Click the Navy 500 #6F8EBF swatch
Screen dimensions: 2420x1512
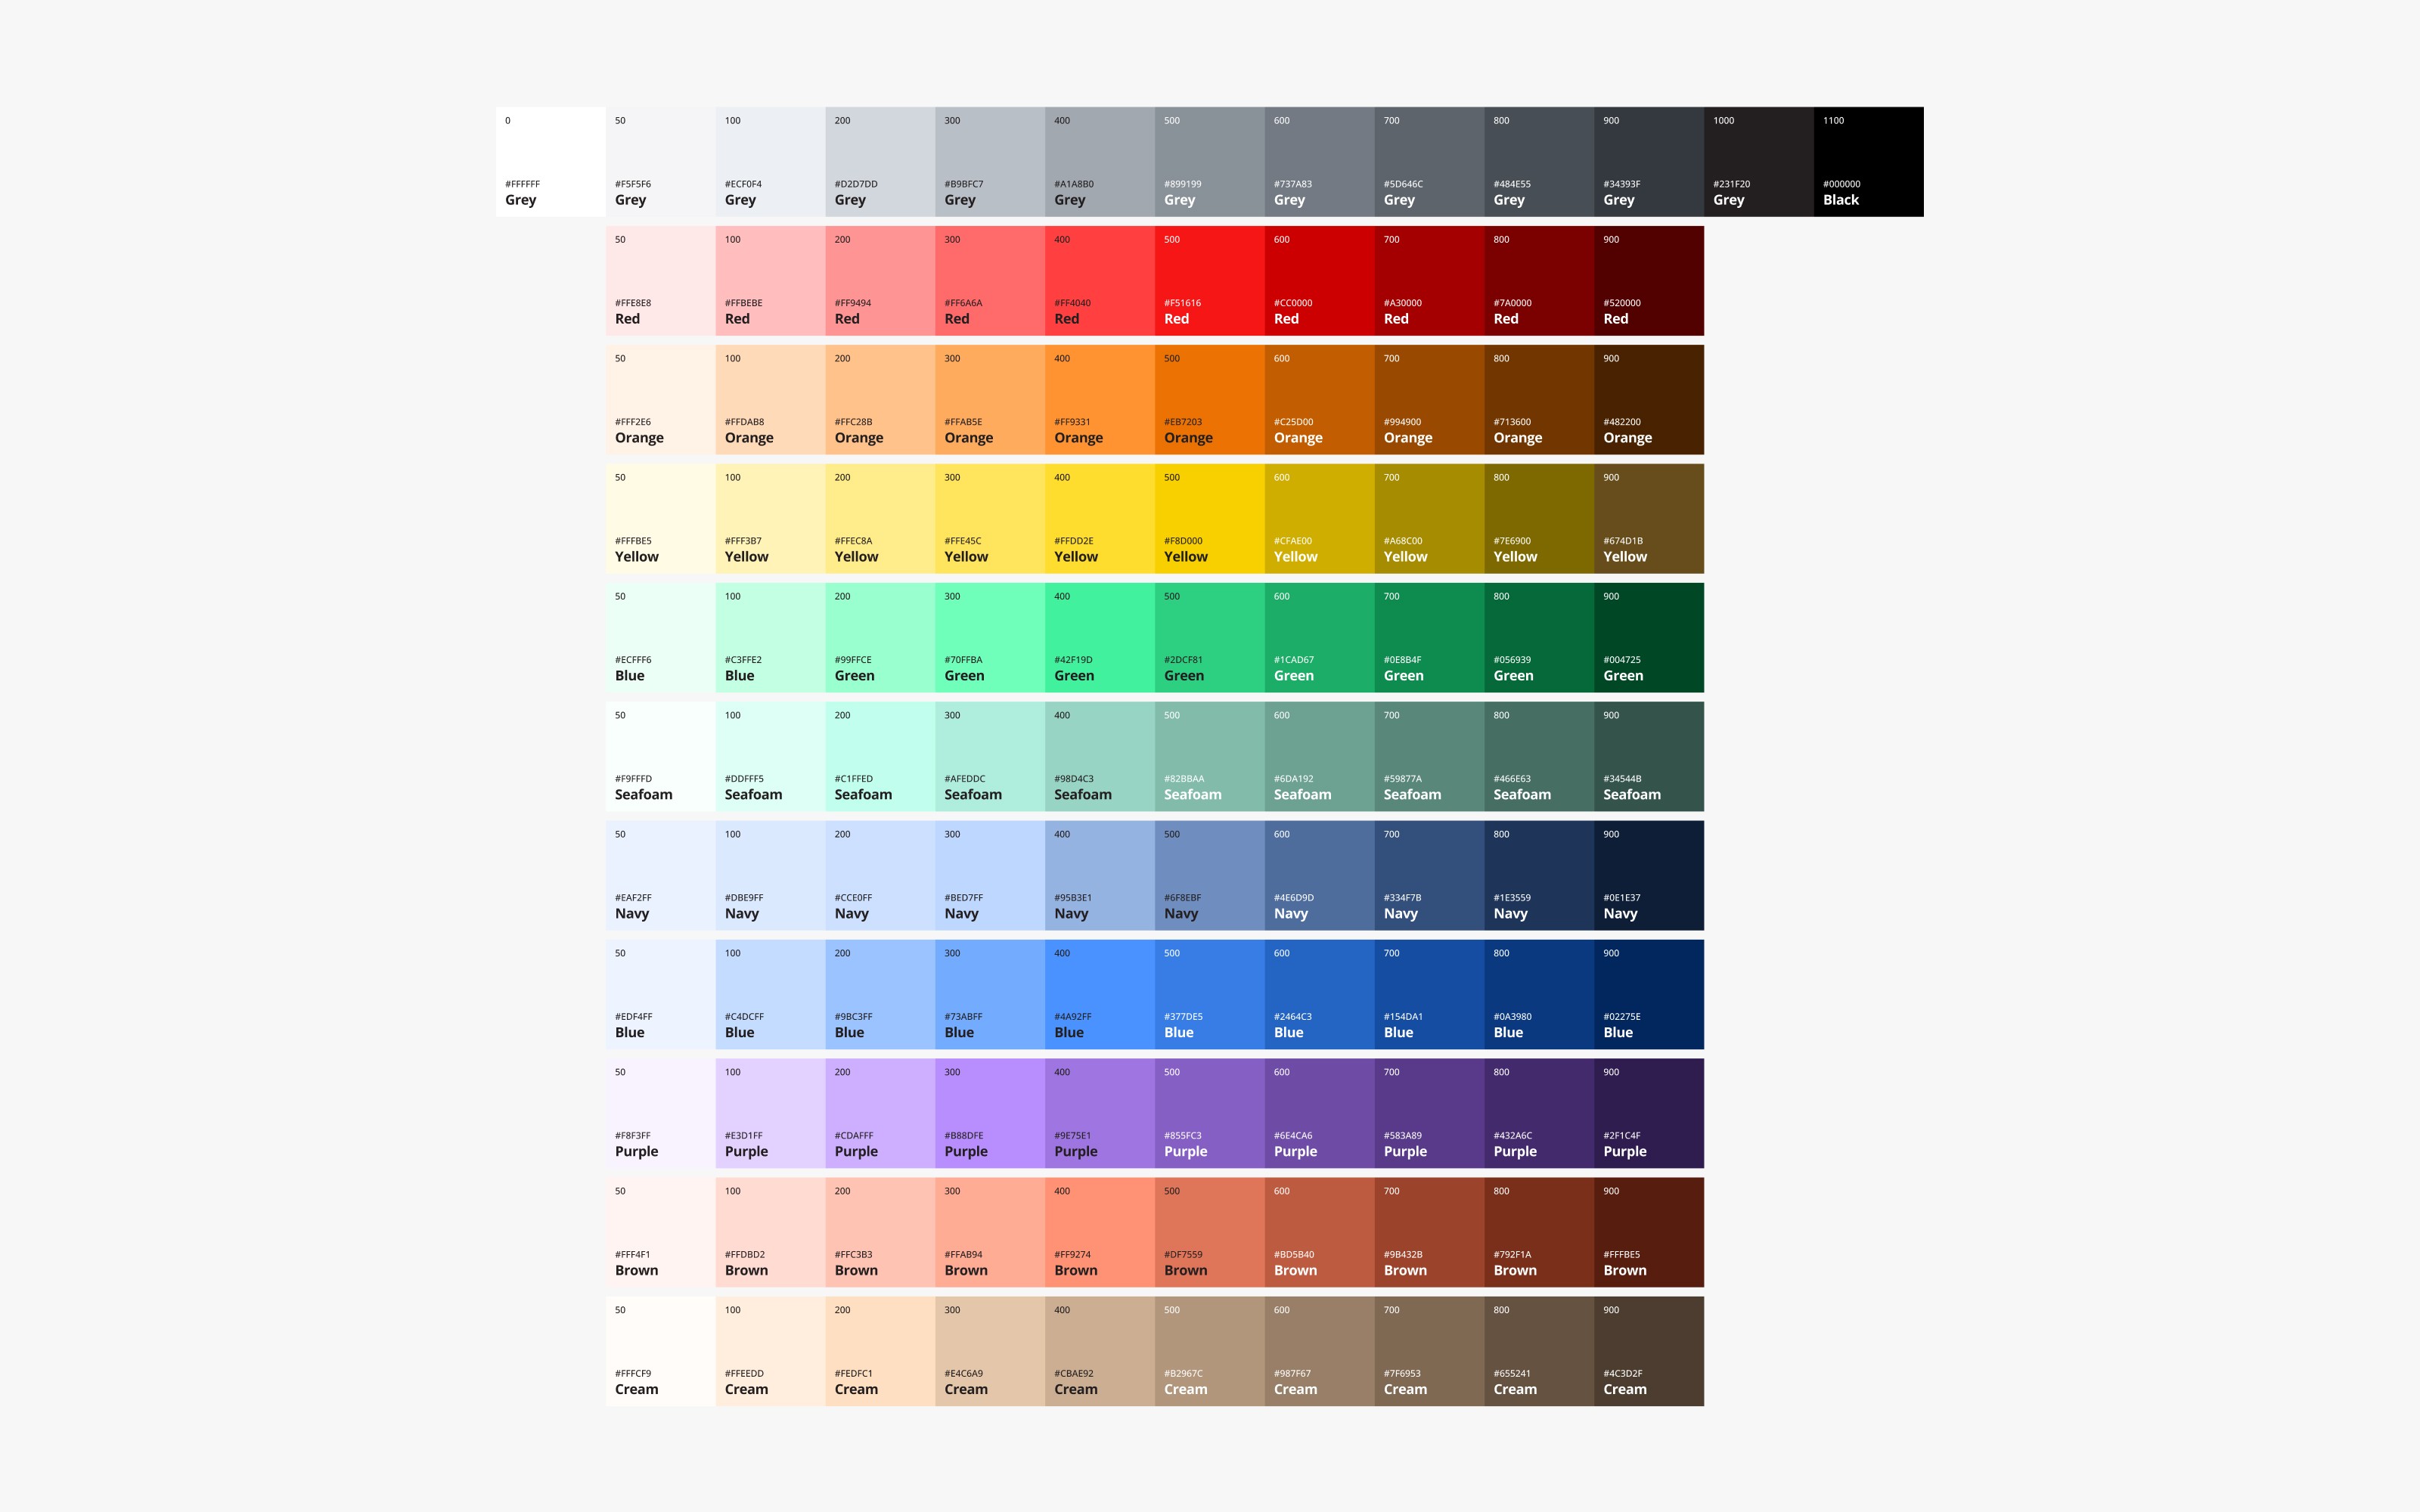[x=1209, y=875]
